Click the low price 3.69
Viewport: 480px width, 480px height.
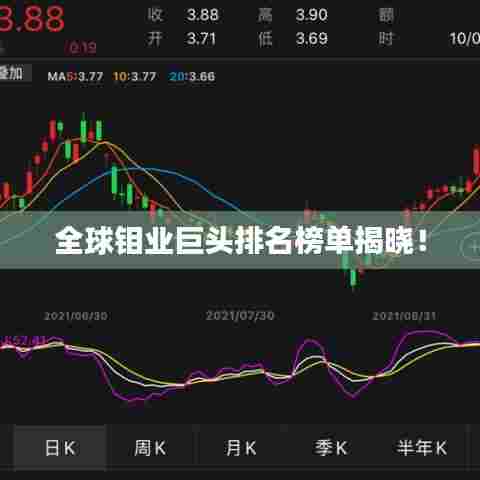coord(311,39)
